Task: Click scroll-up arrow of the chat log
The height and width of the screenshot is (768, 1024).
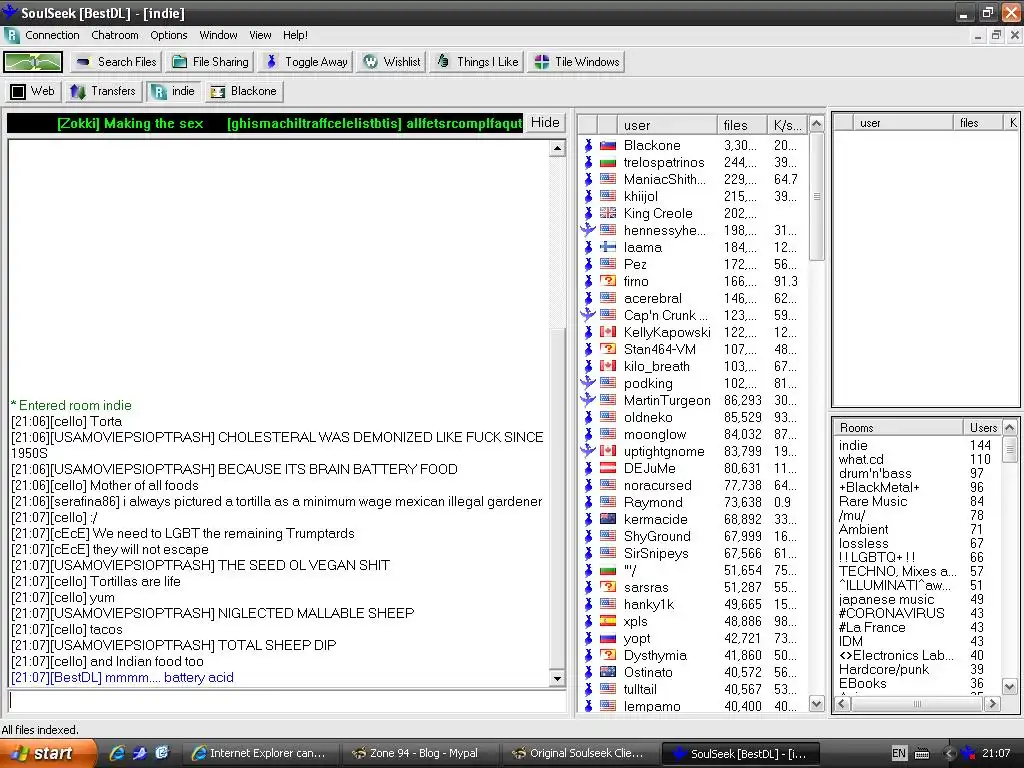Action: pyautogui.click(x=557, y=148)
